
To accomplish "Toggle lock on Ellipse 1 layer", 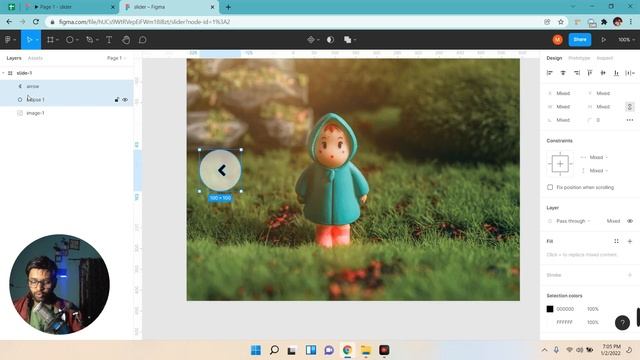I will (x=117, y=100).
